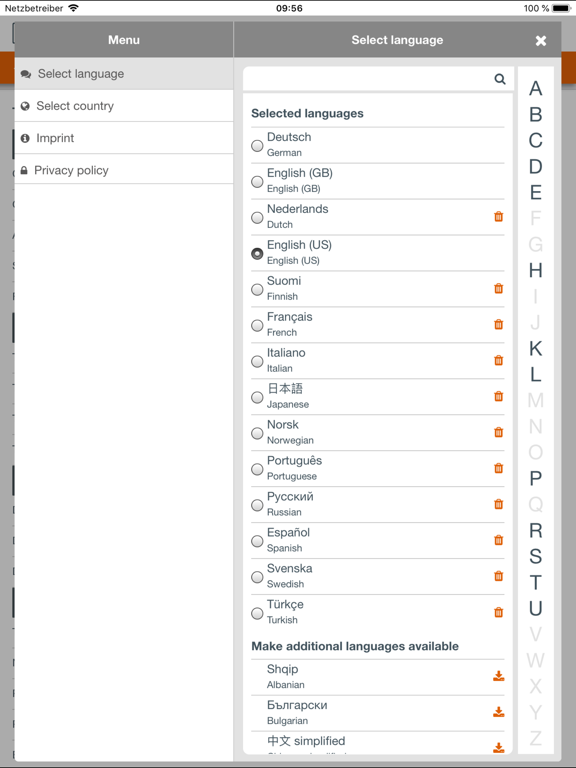Select the Español radio button
The image size is (576, 768).
(x=257, y=541)
